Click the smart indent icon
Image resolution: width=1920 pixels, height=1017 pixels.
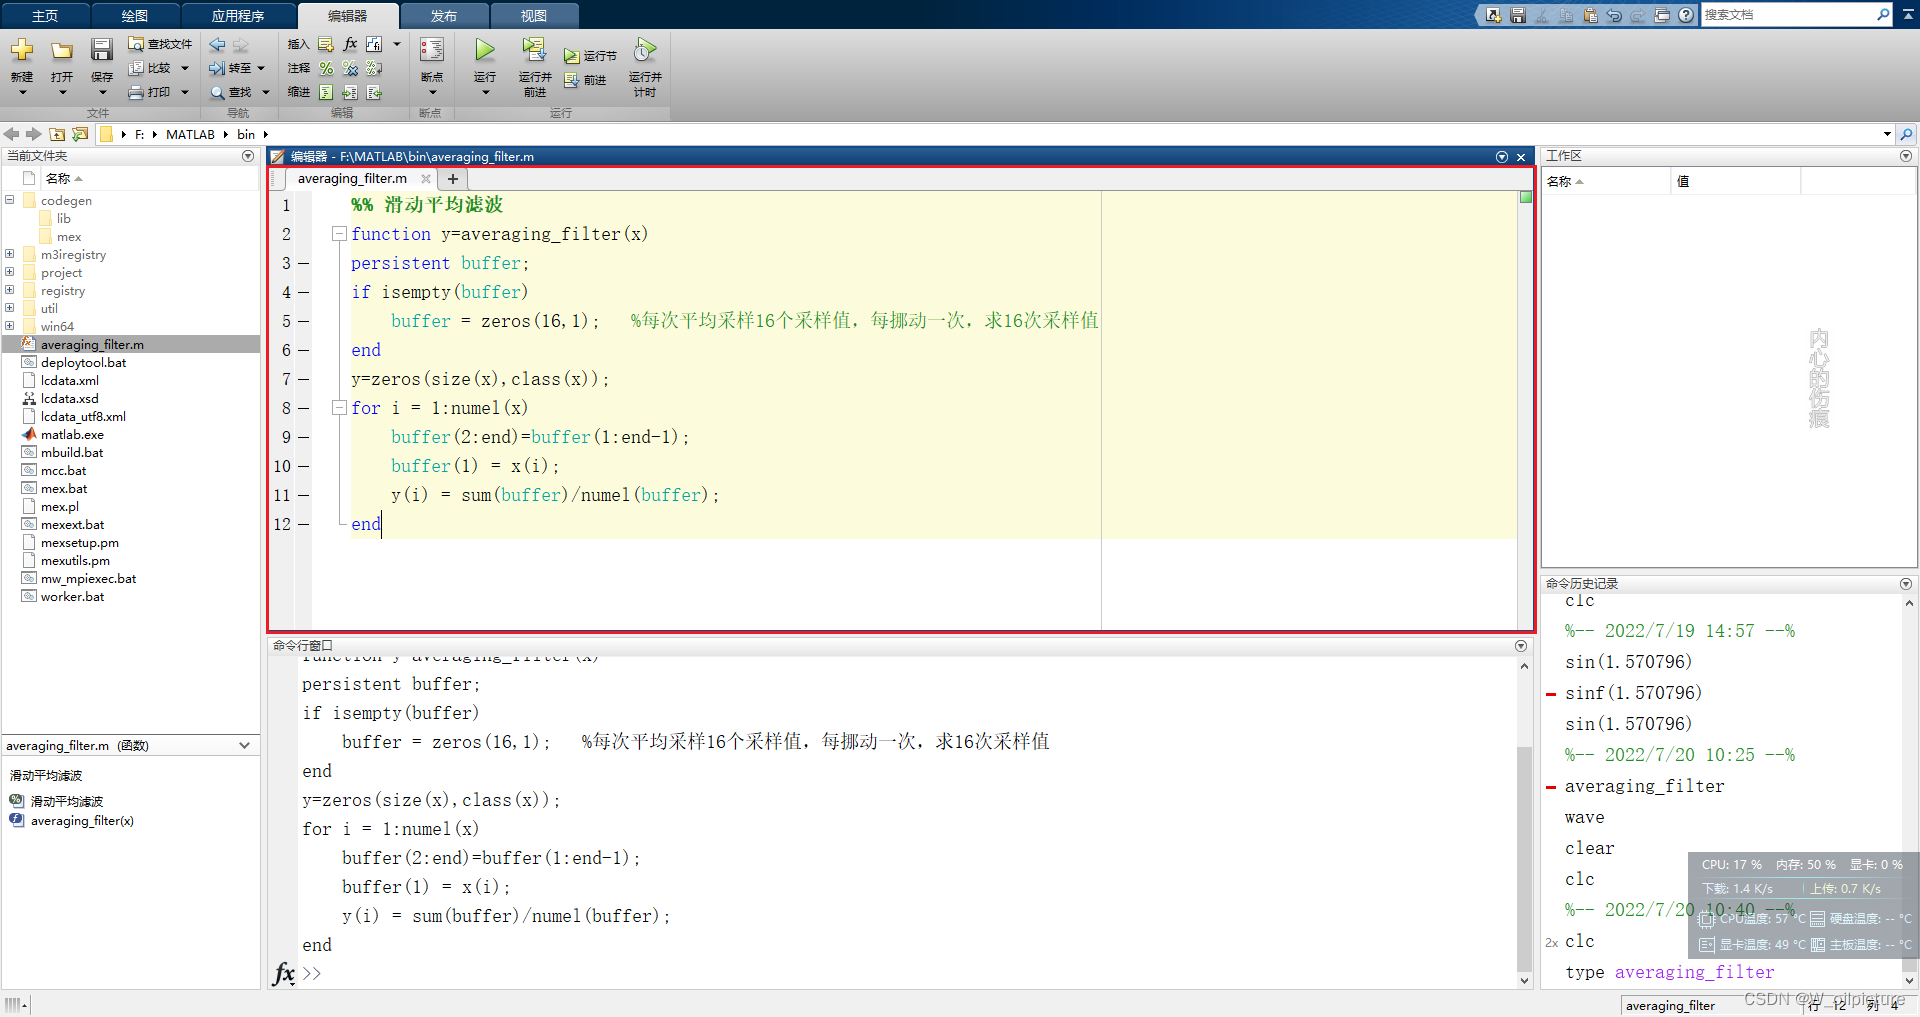click(326, 92)
